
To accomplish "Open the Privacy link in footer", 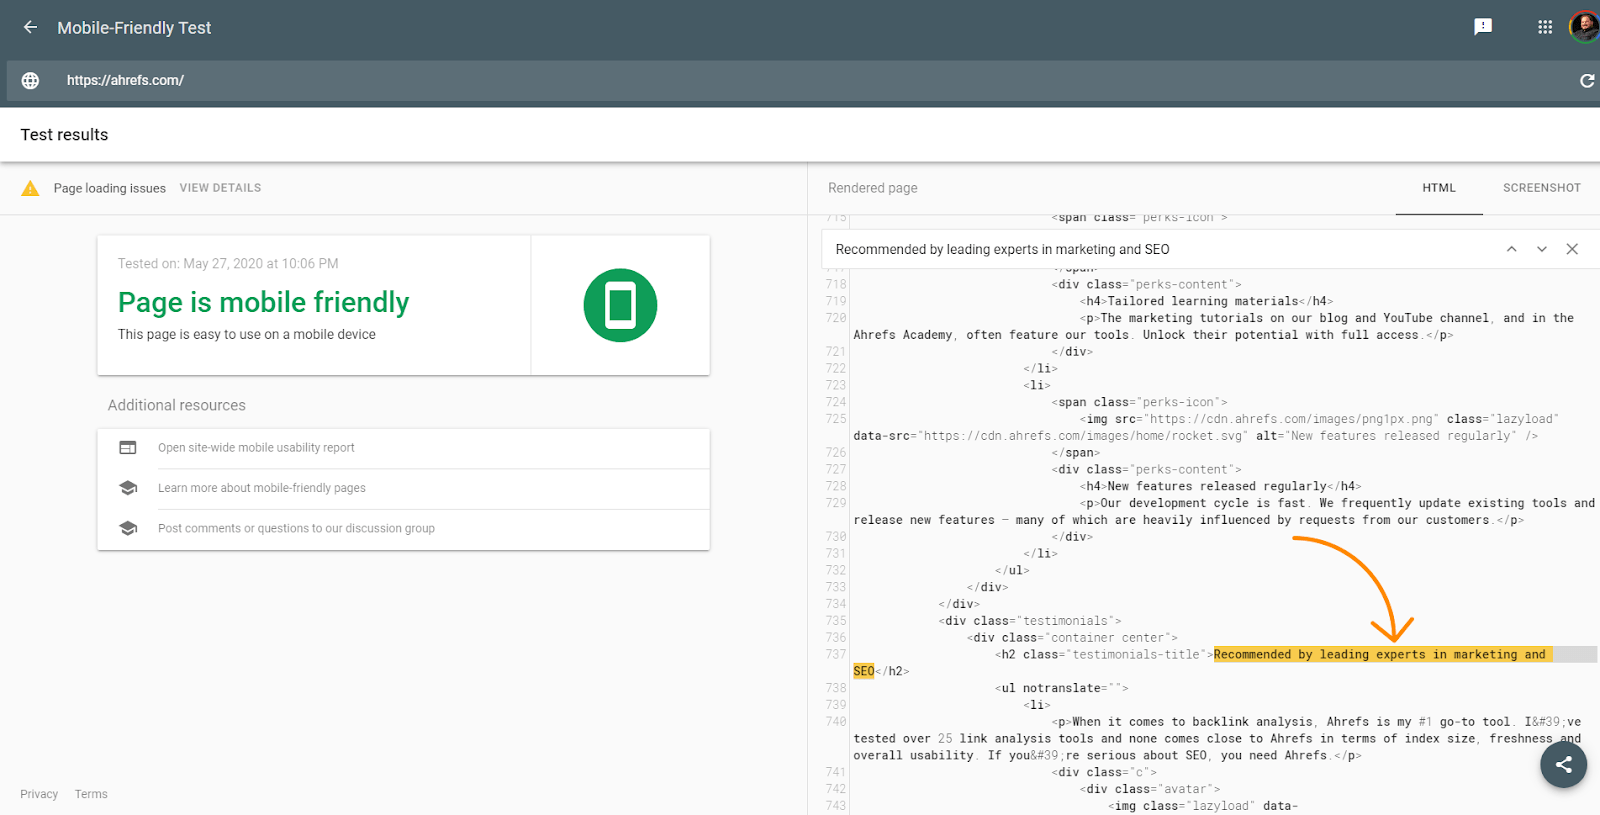I will 39,794.
